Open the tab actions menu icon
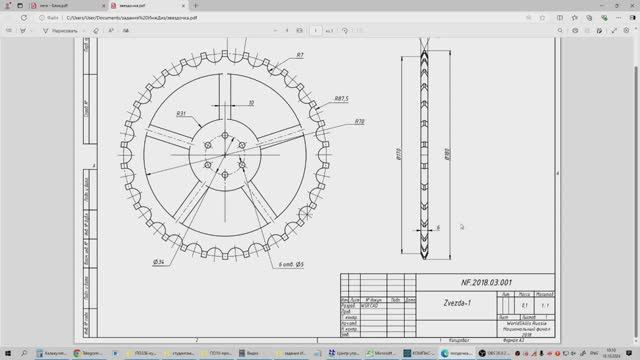 [20, 6]
